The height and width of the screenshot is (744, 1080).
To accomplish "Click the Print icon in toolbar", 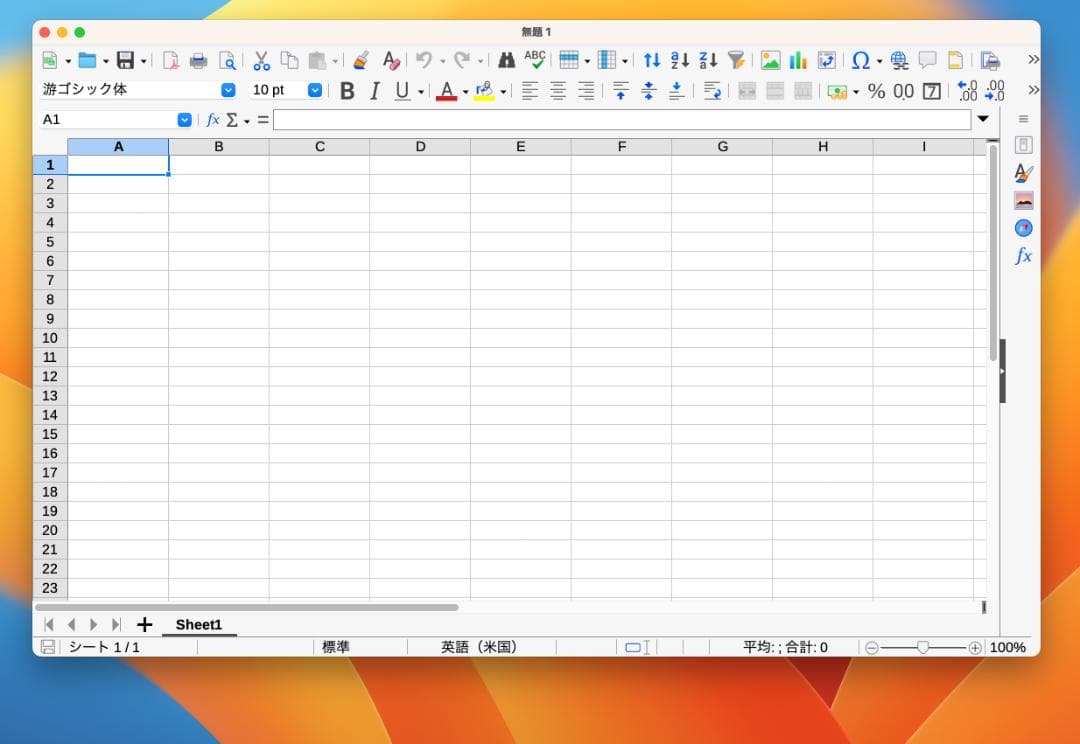I will tap(199, 60).
